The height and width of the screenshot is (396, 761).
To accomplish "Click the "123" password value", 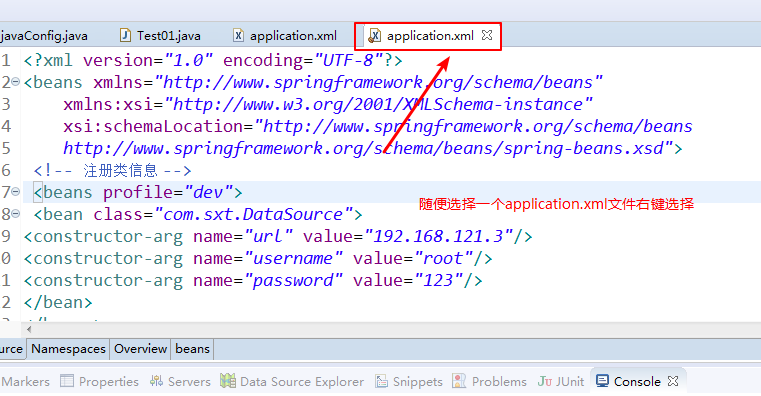I will pyautogui.click(x=438, y=280).
